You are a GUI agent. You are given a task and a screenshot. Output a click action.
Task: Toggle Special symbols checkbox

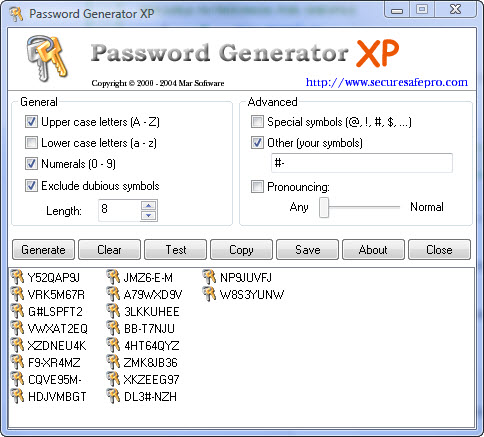point(257,122)
